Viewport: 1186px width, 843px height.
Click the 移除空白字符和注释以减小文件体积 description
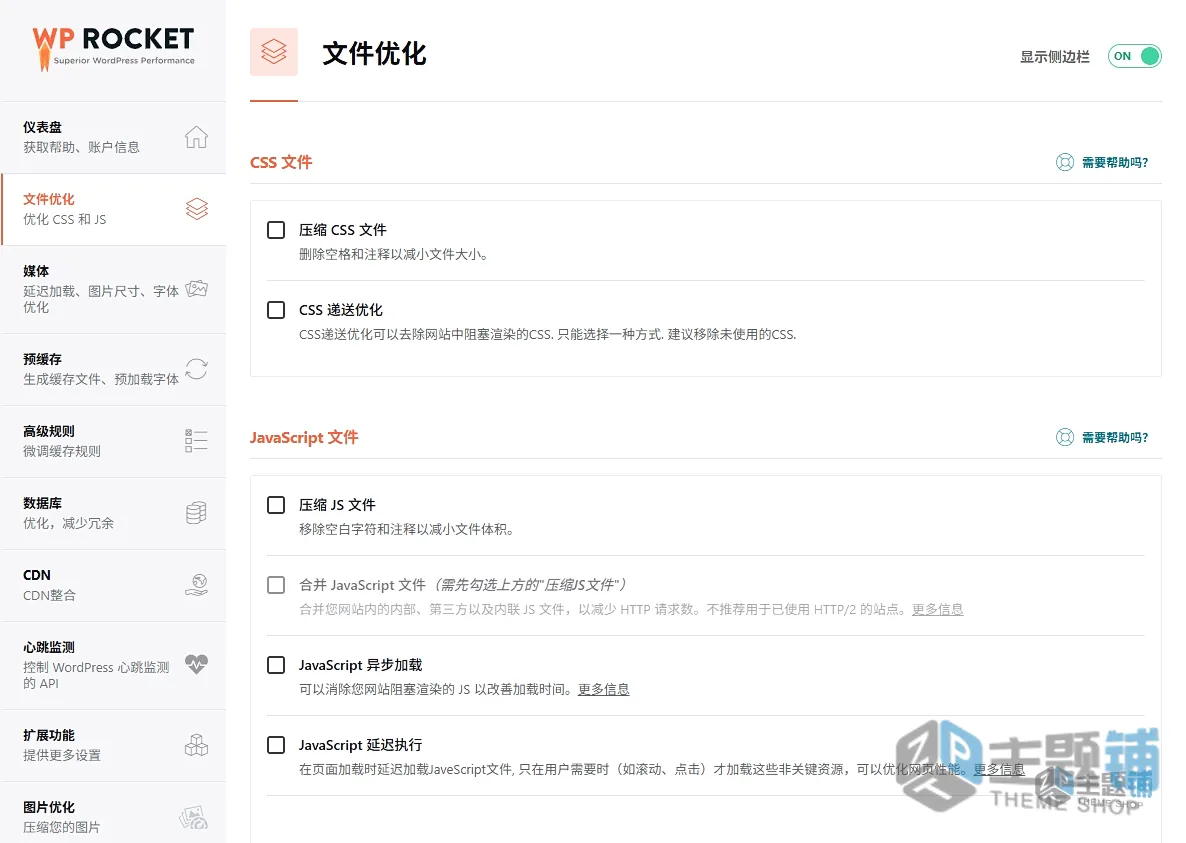pos(407,530)
